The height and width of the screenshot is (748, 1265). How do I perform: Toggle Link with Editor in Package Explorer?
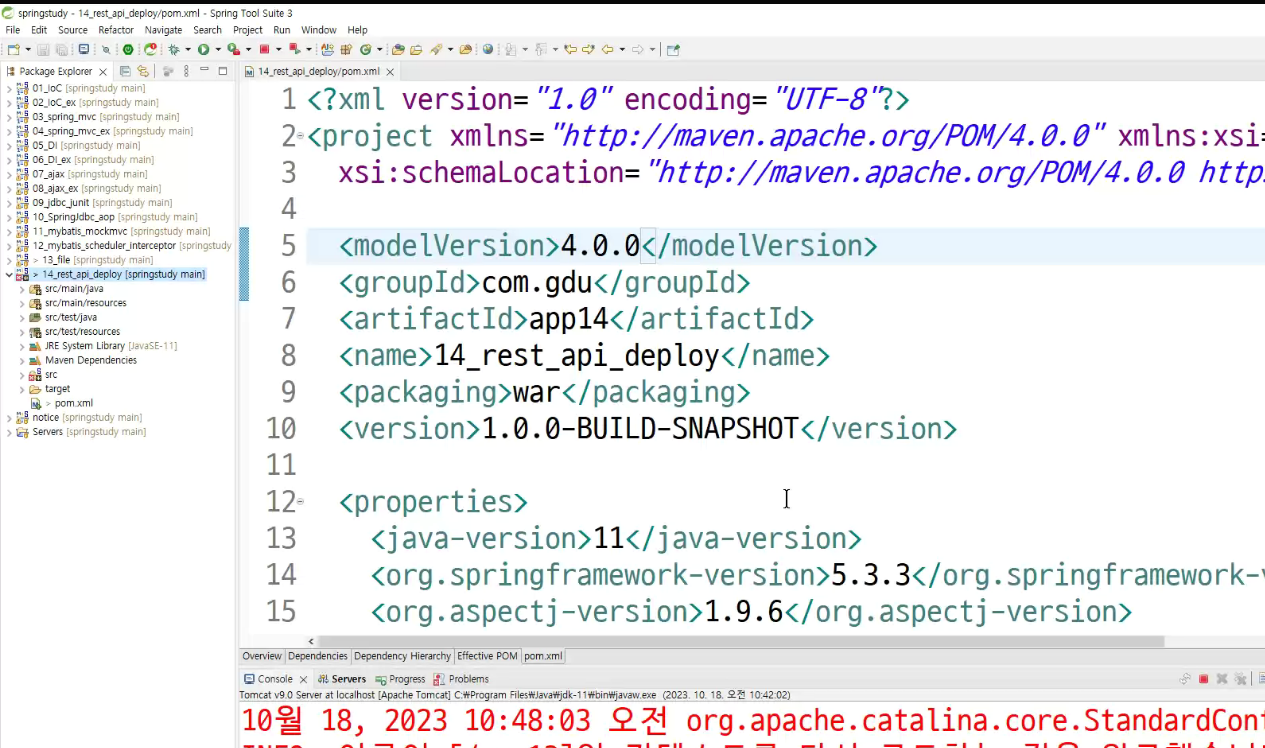click(x=143, y=71)
